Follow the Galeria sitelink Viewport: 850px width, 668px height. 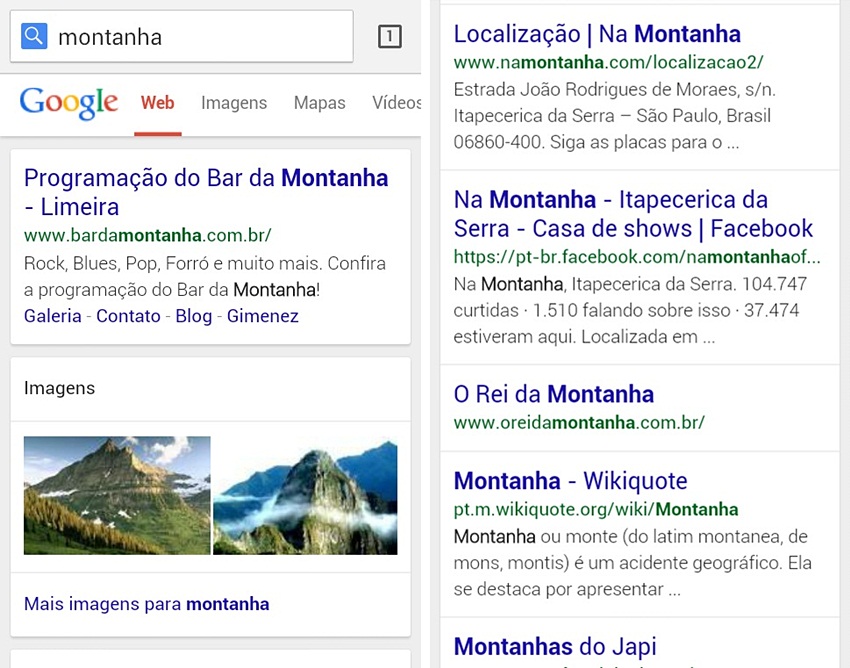pos(53,316)
